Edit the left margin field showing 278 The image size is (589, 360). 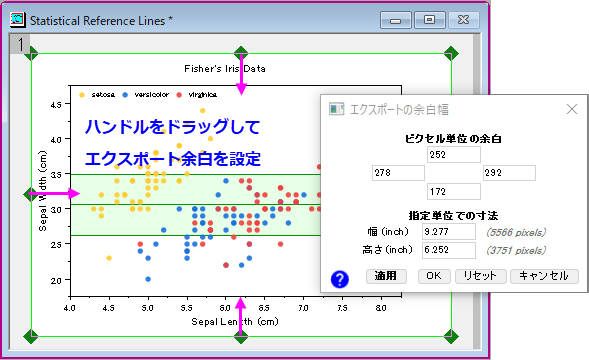tap(398, 173)
